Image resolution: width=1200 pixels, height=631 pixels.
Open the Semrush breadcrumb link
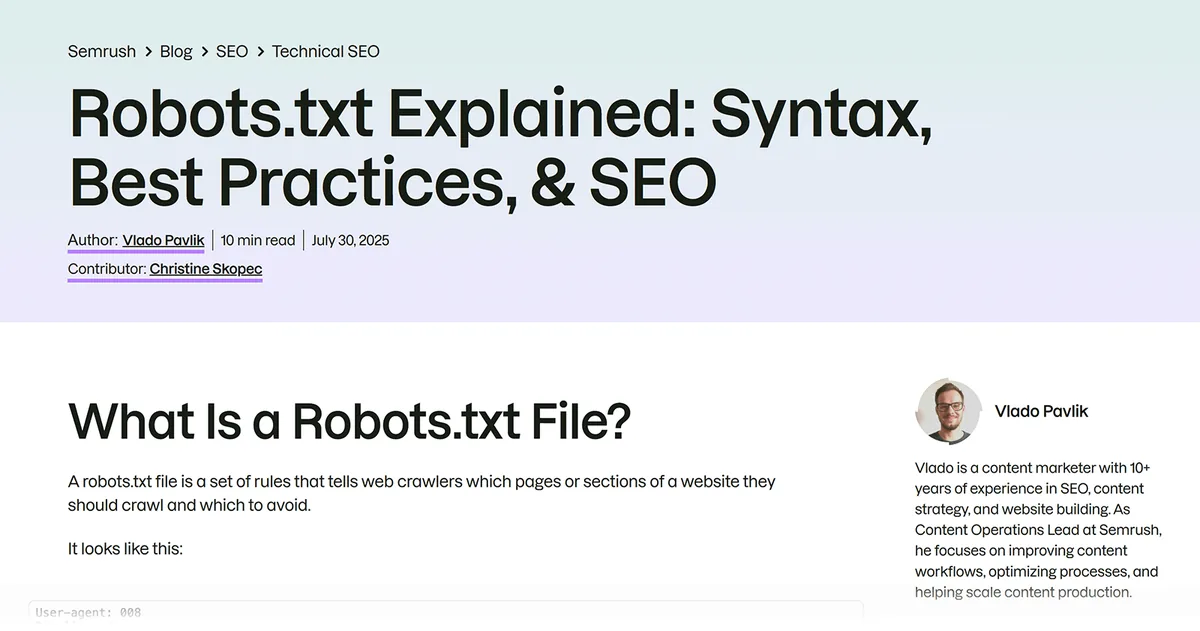pyautogui.click(x=102, y=51)
